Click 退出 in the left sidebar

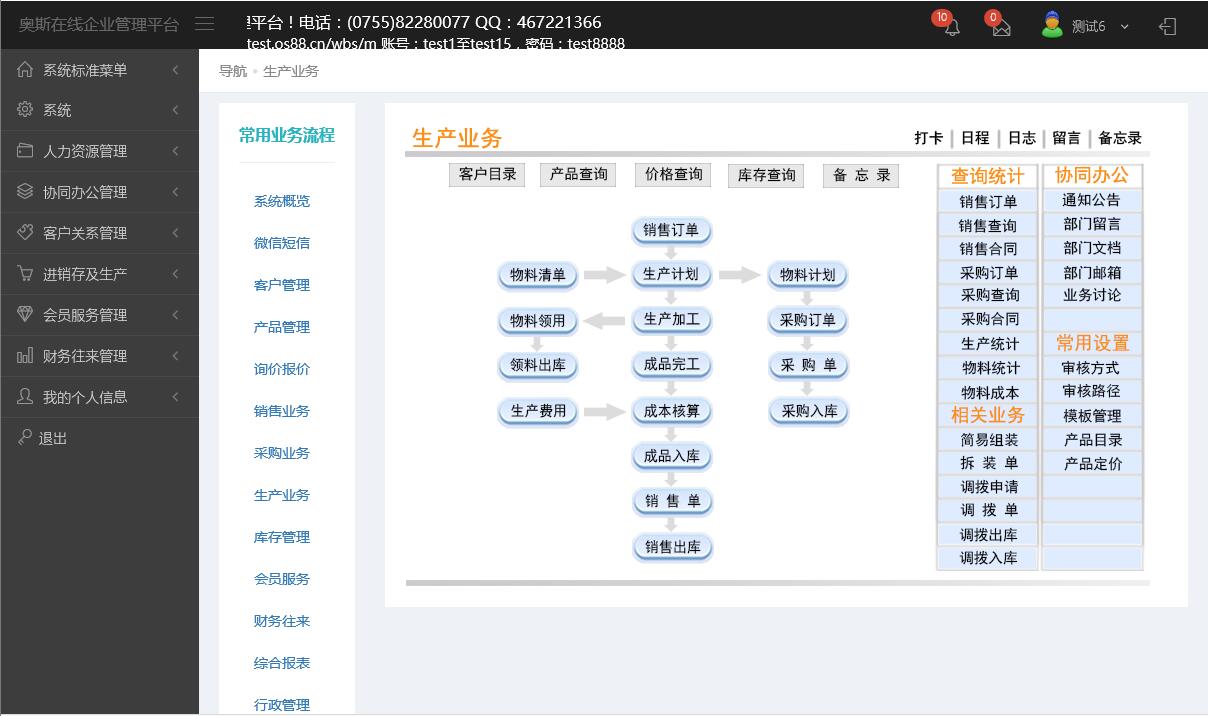pos(53,438)
